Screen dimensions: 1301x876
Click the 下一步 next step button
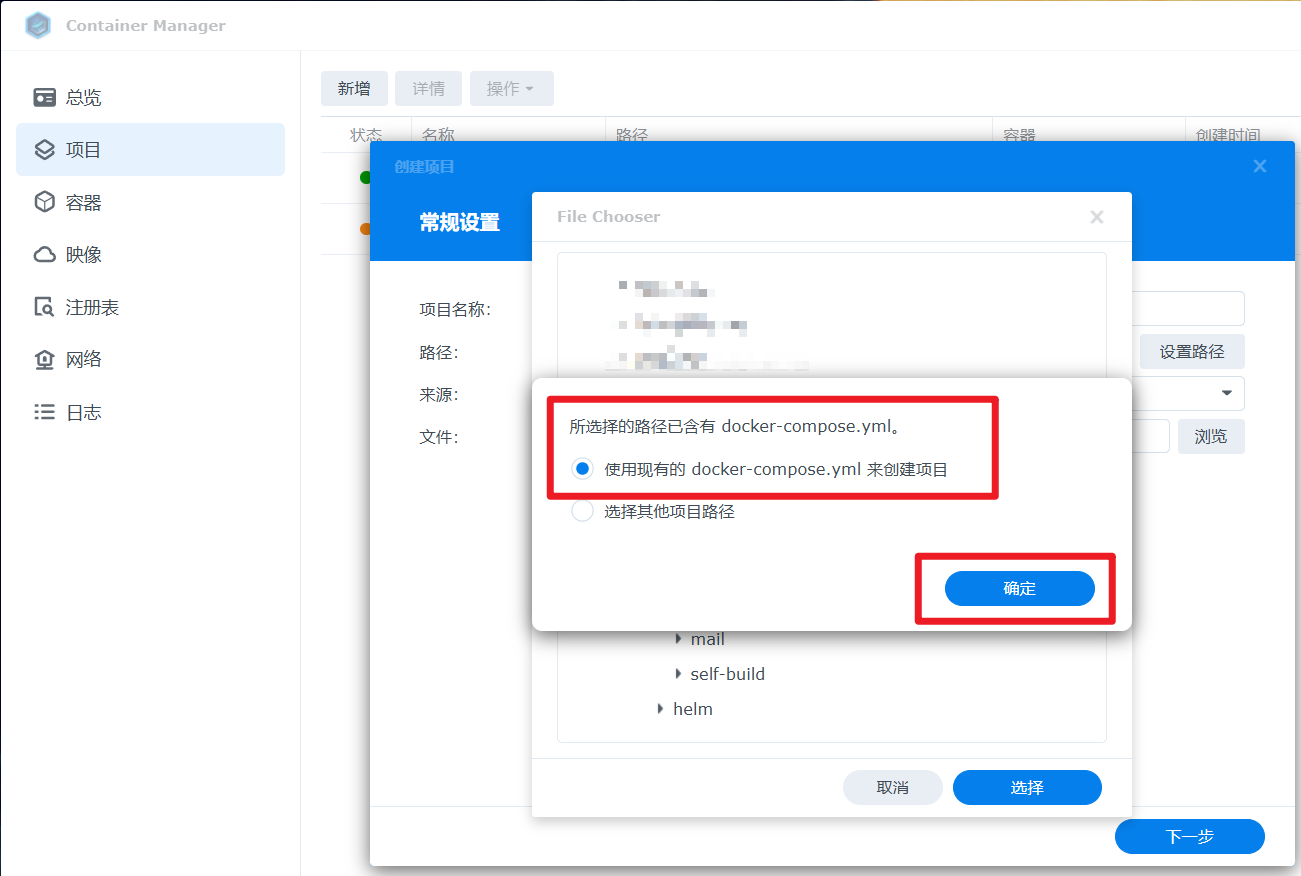[x=1190, y=836]
